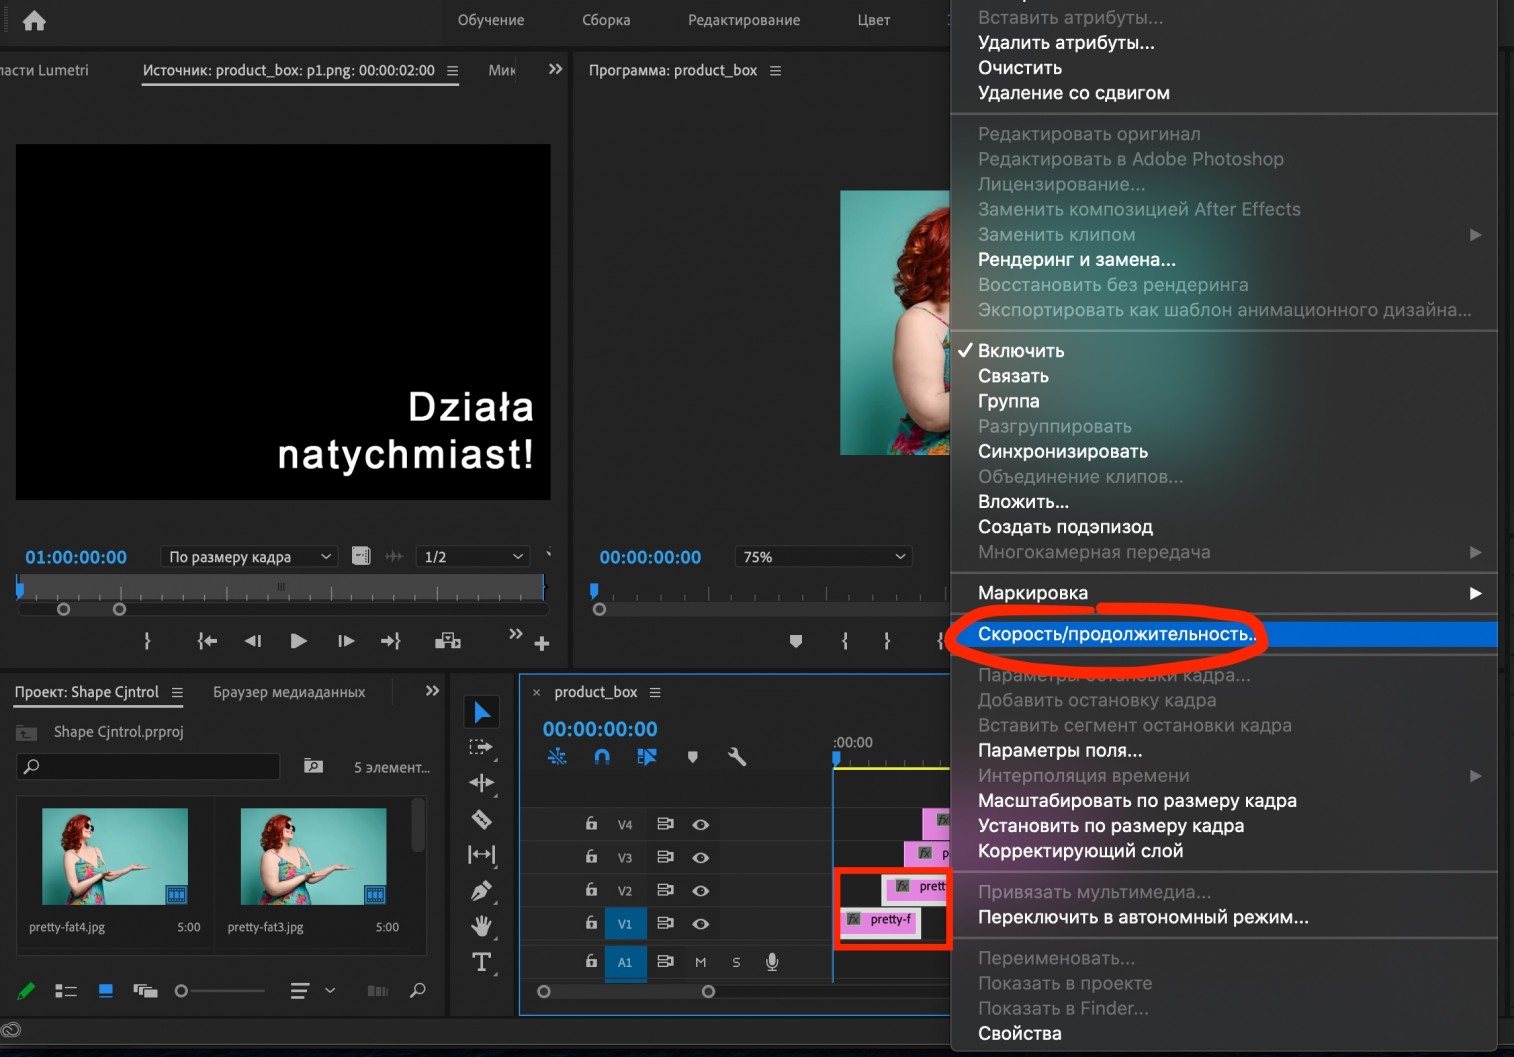
Task: Toggle Linked Selection in timeline
Action: coord(647,757)
